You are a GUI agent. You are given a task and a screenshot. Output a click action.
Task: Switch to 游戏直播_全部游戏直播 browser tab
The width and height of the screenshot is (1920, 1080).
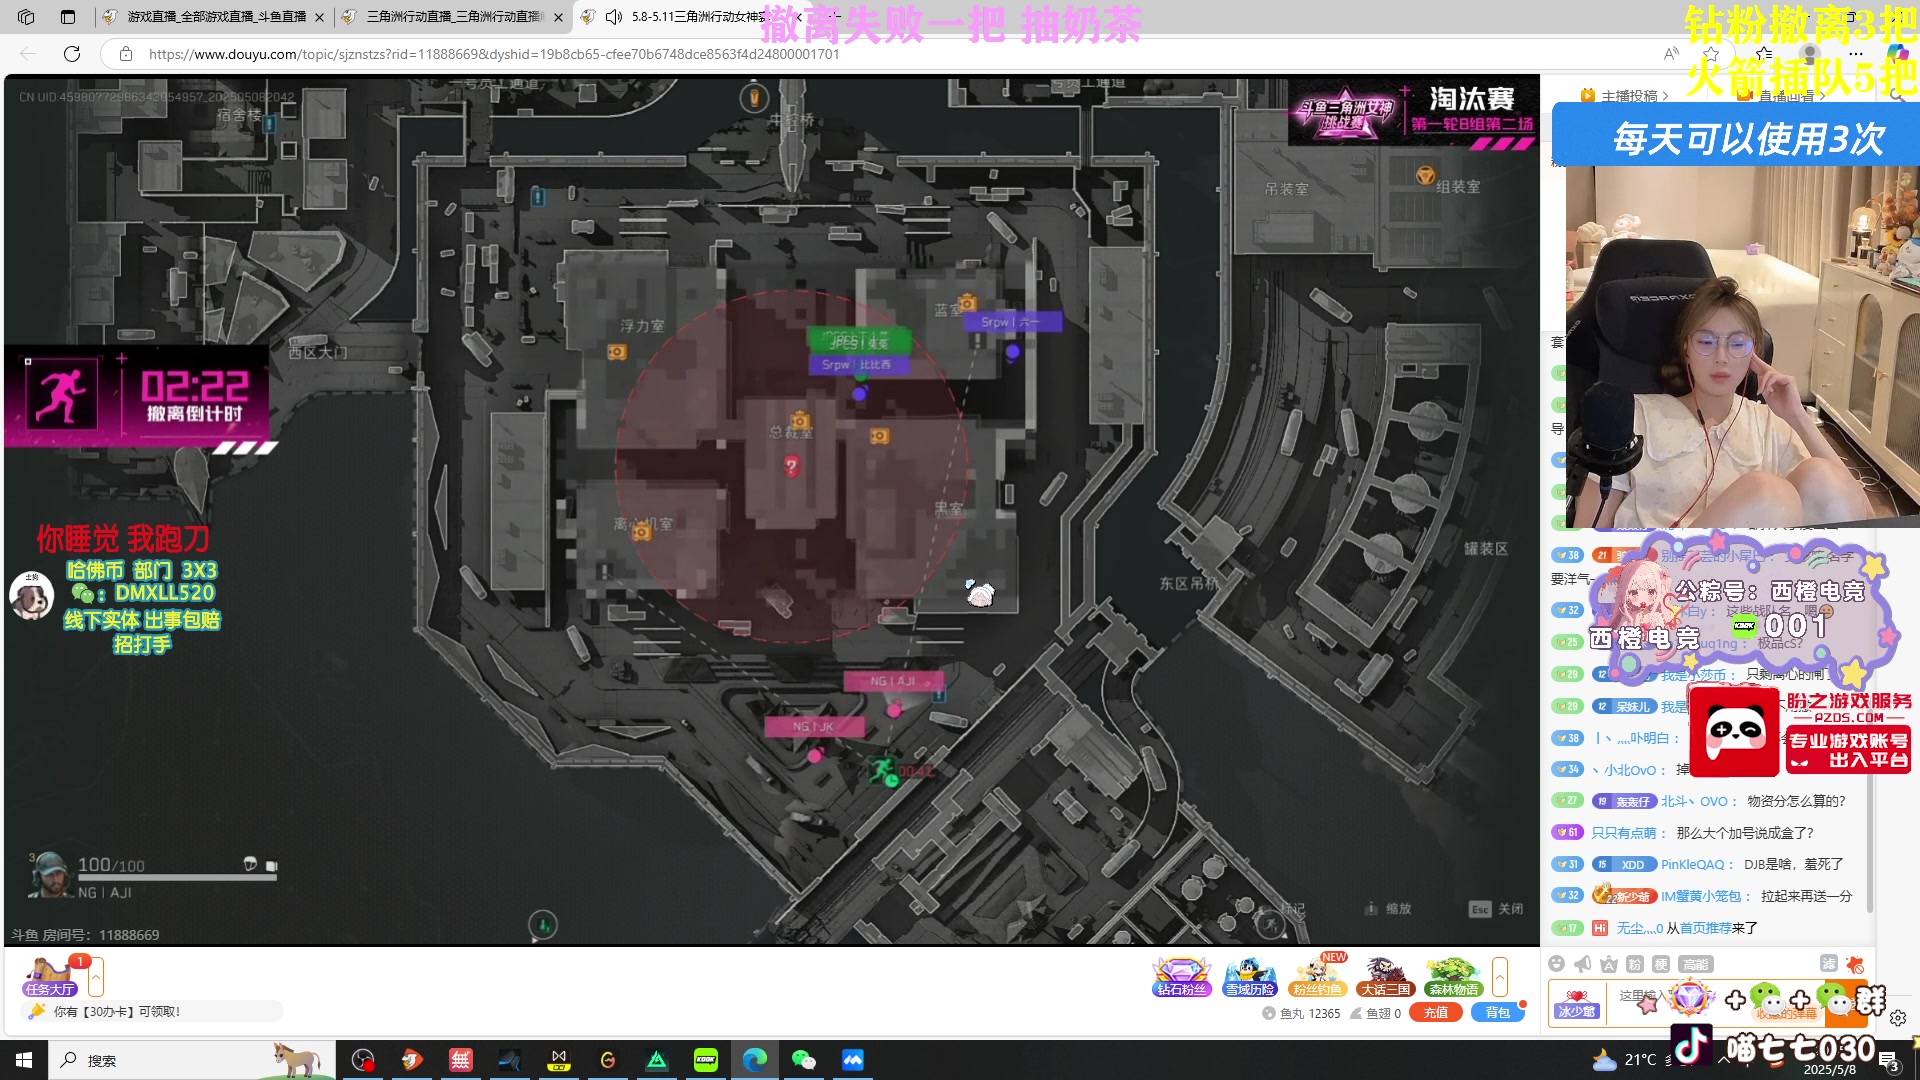click(215, 17)
